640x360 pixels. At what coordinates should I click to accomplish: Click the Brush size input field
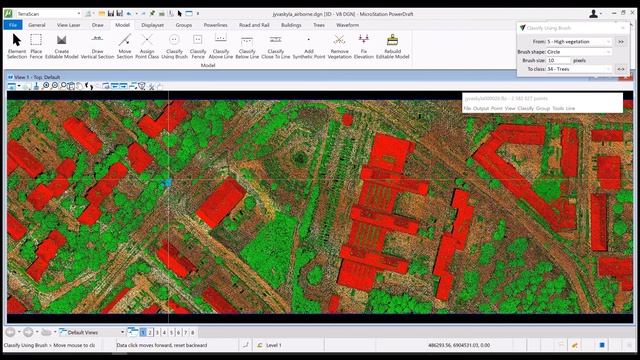click(x=558, y=60)
